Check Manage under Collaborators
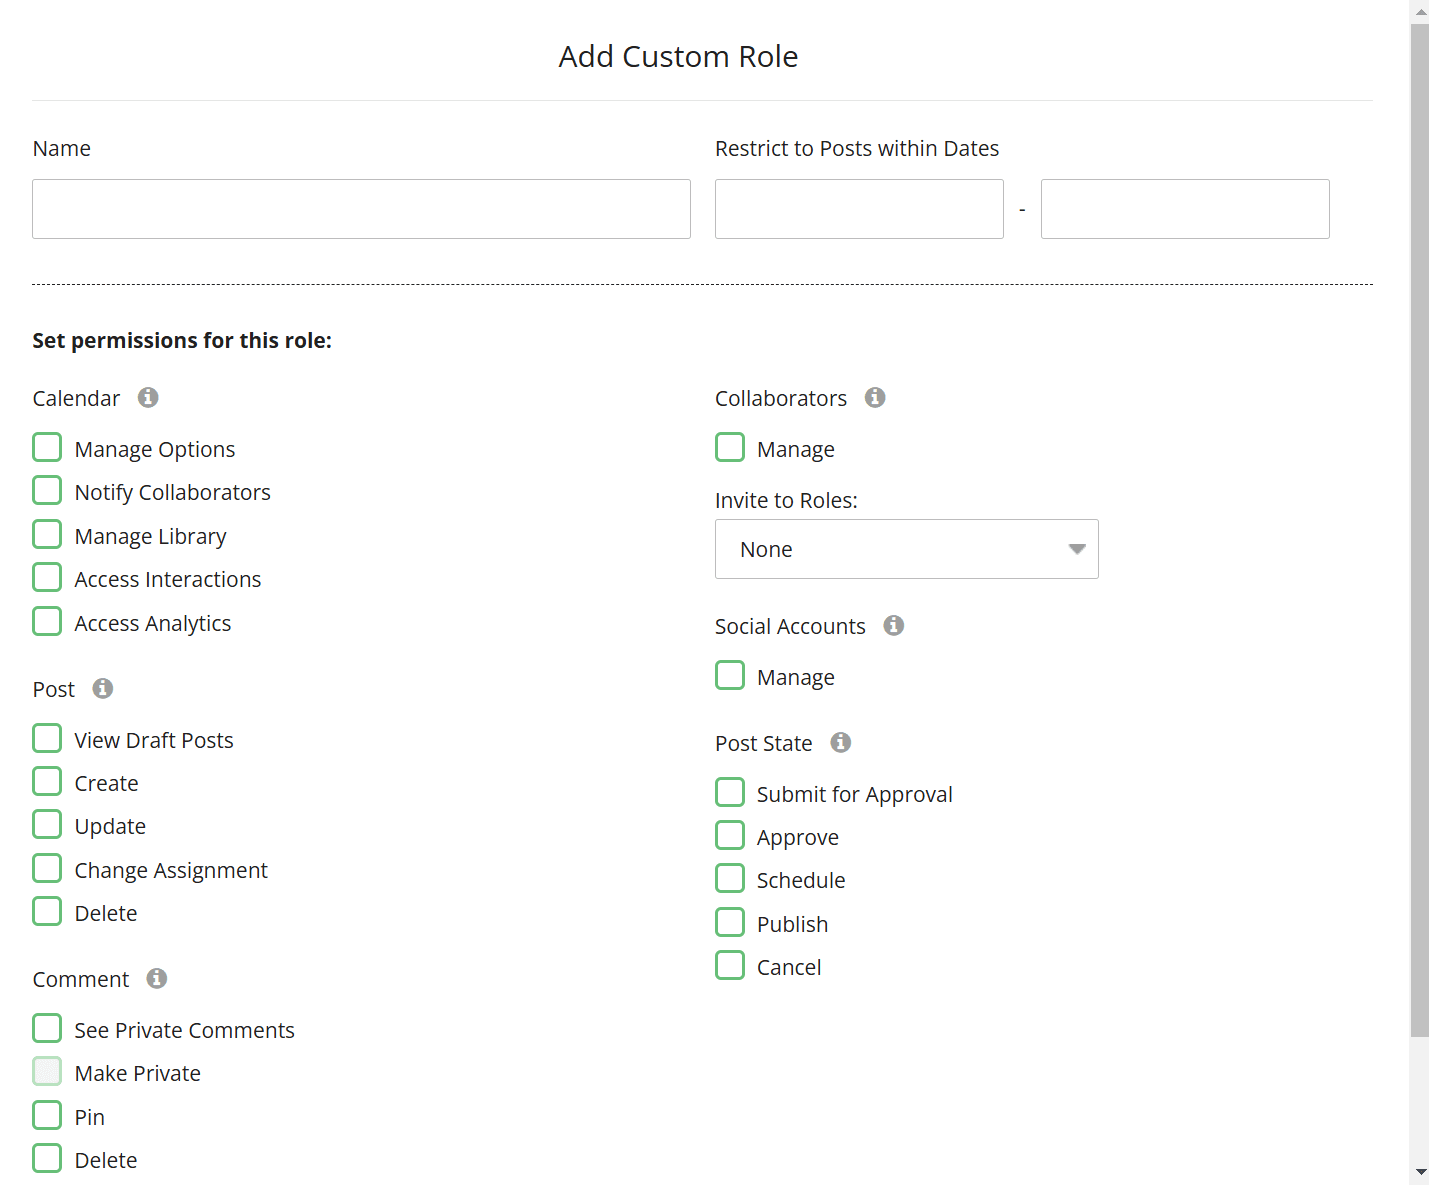1429x1185 pixels. [730, 447]
